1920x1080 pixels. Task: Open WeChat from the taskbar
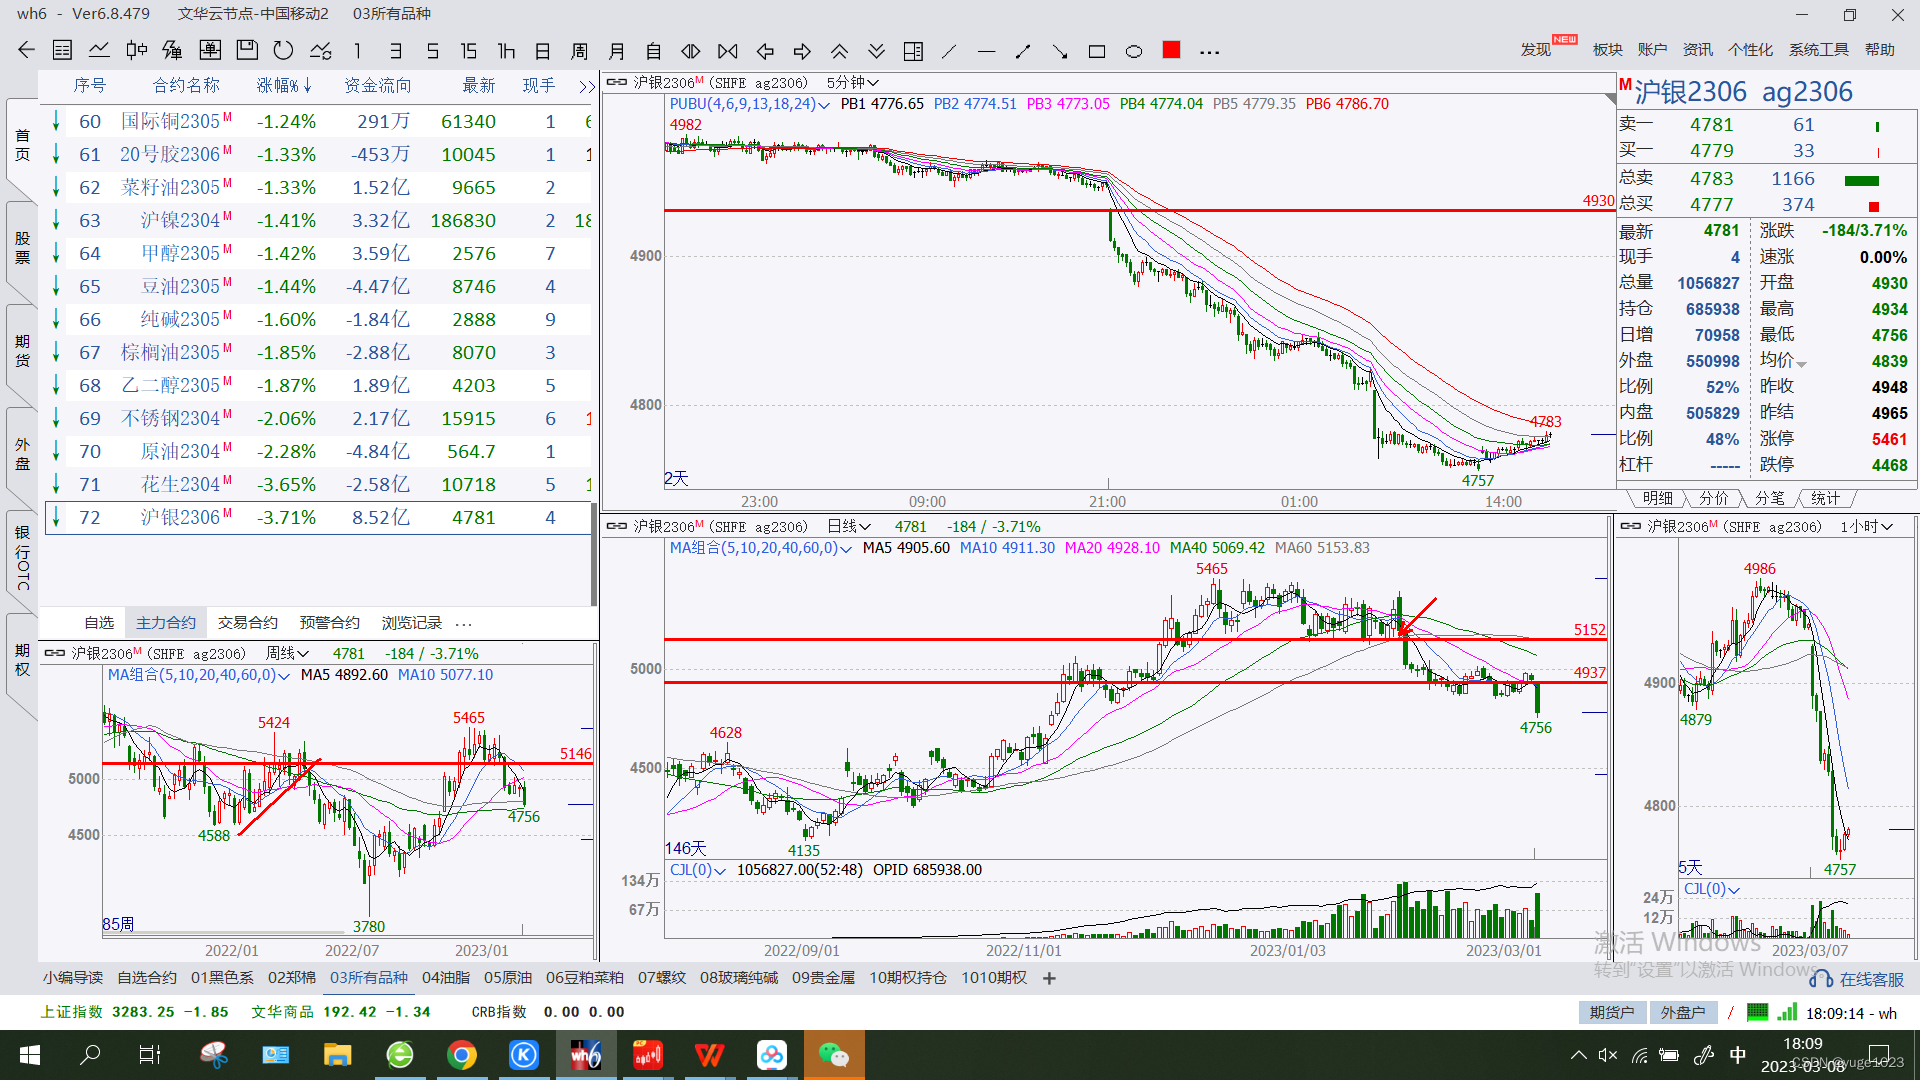click(833, 1055)
